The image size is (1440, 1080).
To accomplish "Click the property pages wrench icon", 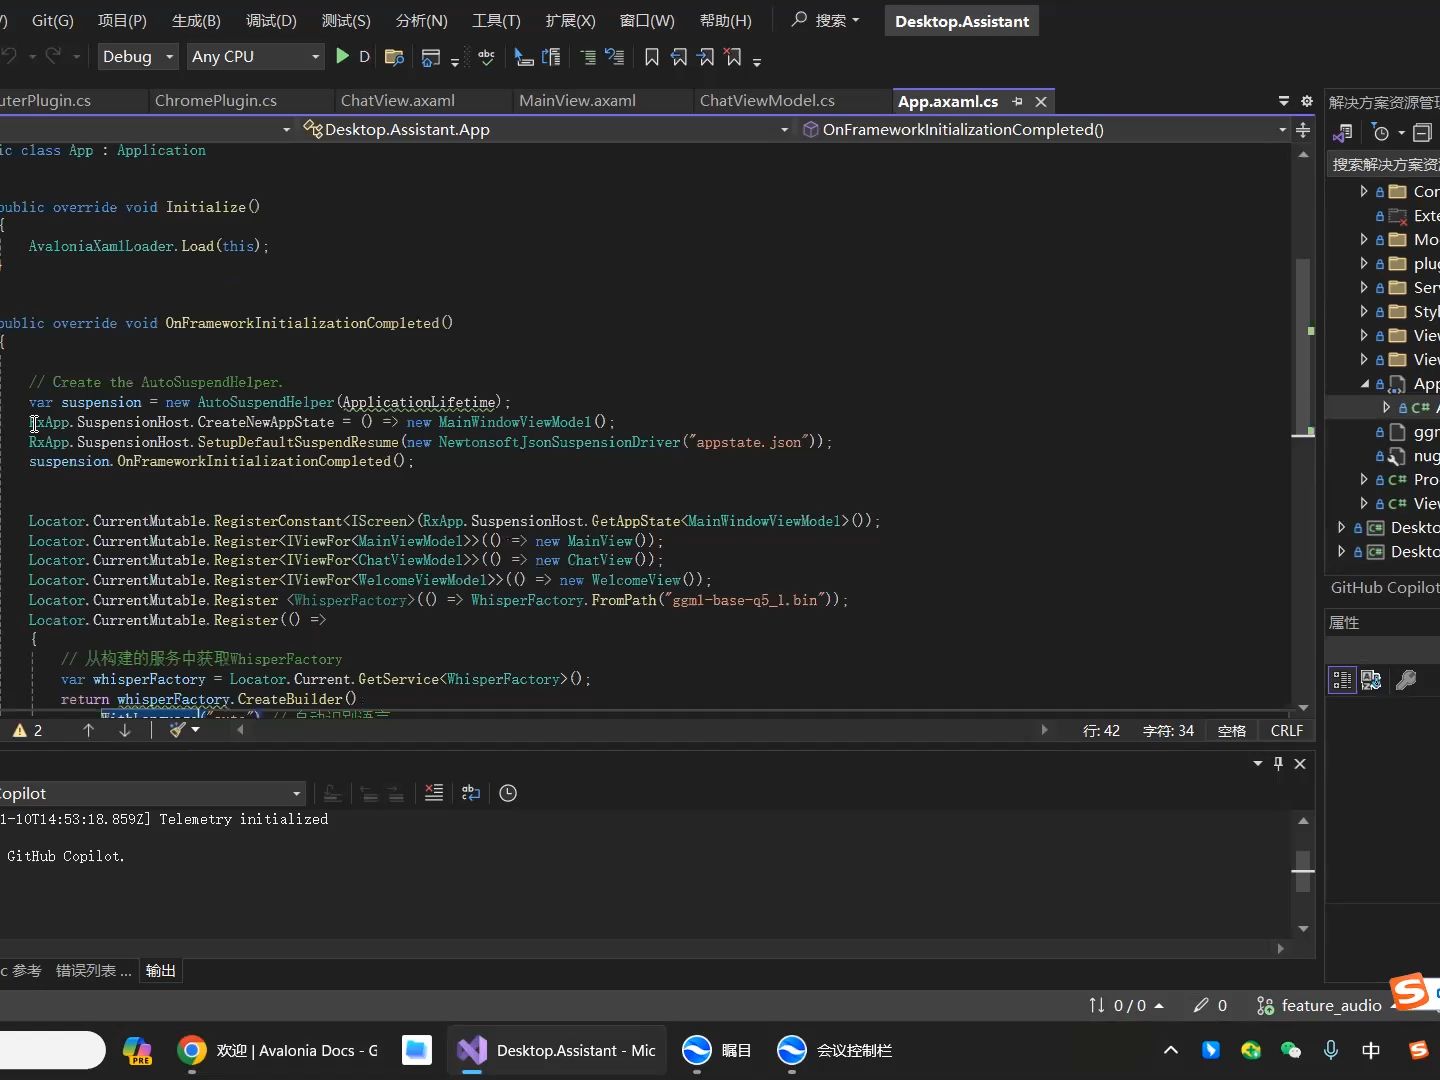I will 1406,680.
